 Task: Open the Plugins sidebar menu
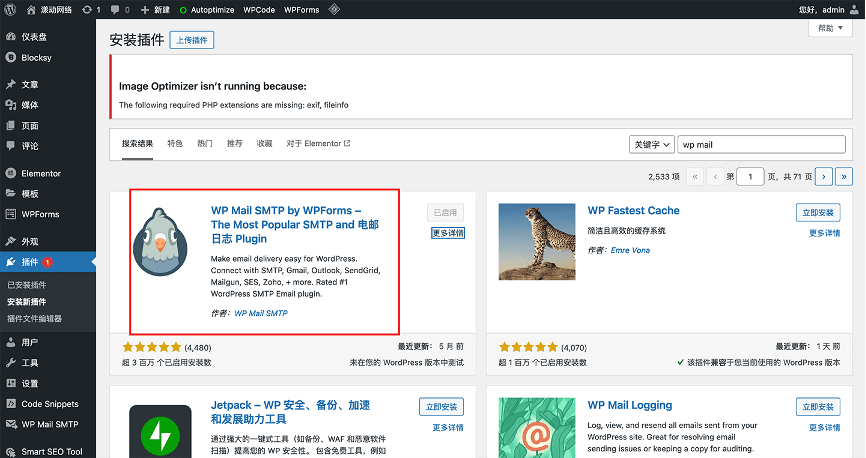(48, 262)
